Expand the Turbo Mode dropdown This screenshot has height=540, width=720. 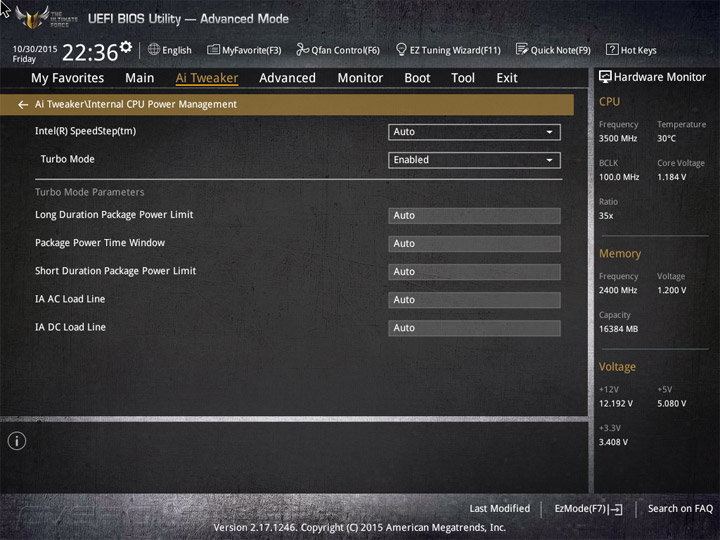pos(474,160)
